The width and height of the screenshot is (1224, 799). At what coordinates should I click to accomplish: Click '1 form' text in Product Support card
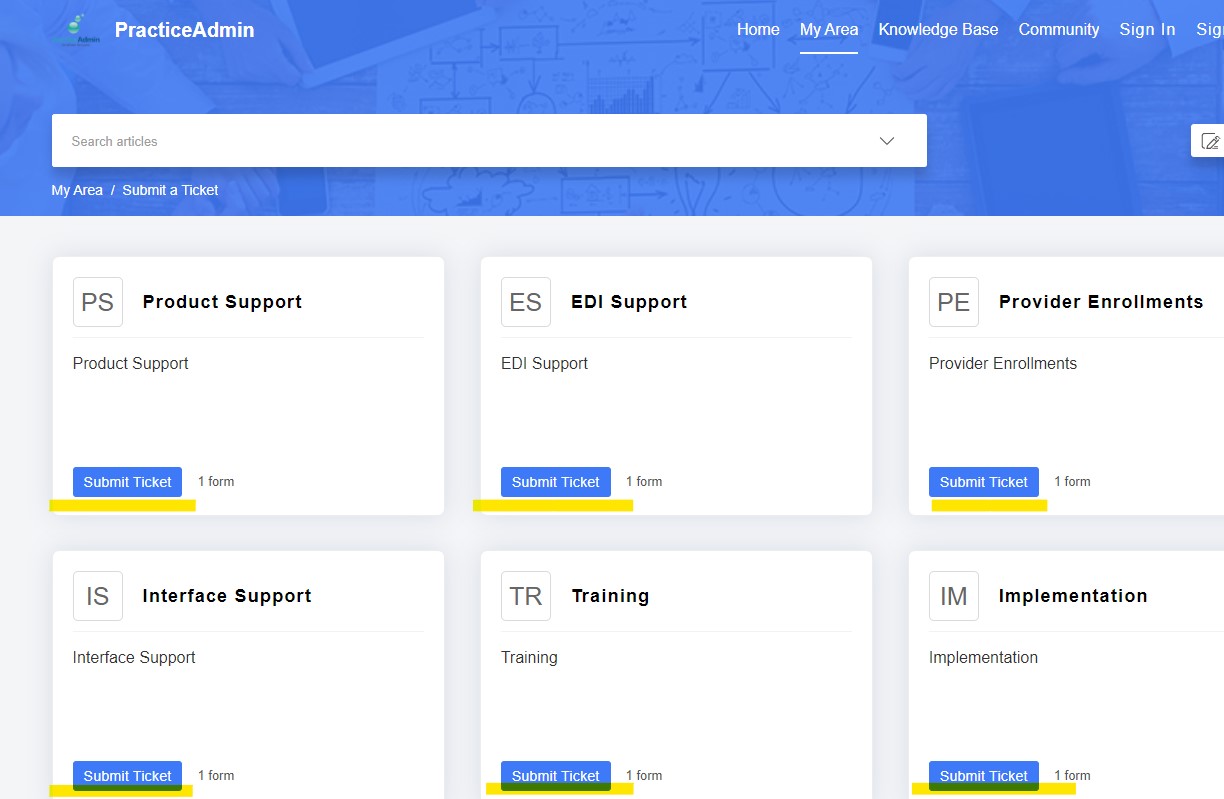pyautogui.click(x=216, y=482)
